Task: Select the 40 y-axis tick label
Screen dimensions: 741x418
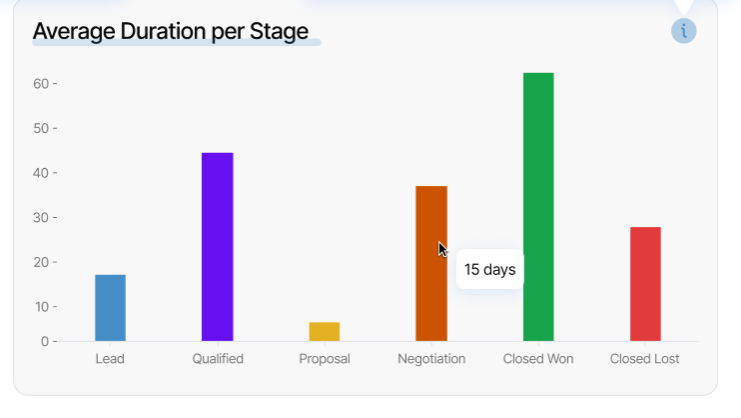Action: click(40, 173)
